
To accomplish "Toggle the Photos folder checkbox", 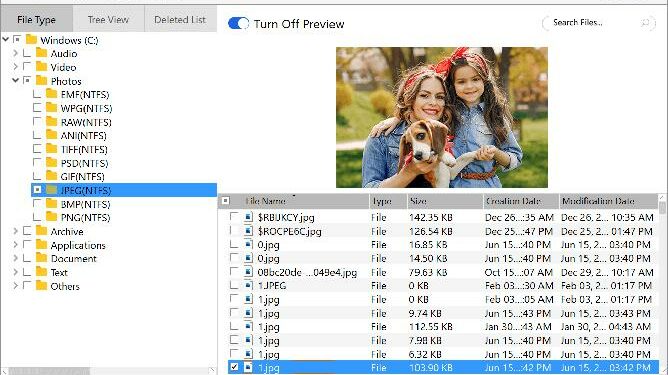I will pos(27,80).
